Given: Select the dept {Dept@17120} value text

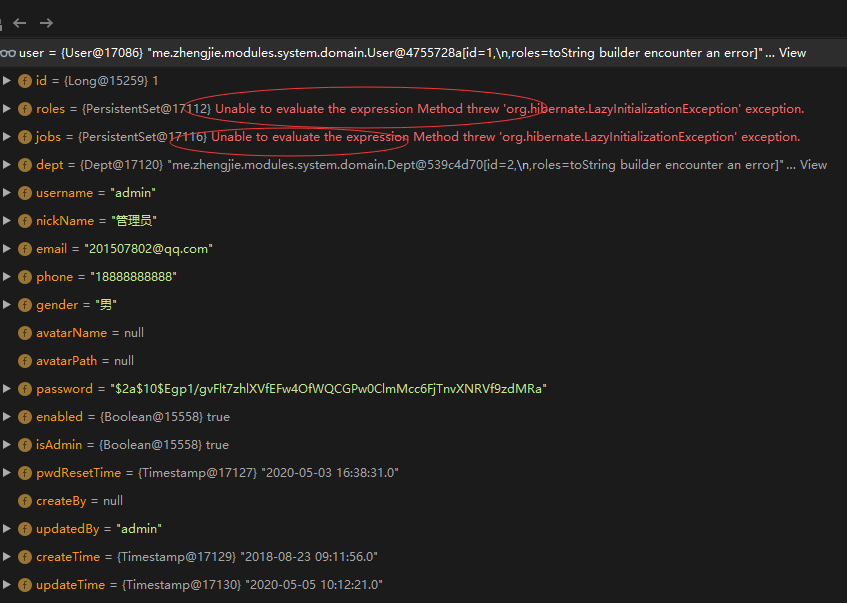Looking at the screenshot, I should [432, 165].
